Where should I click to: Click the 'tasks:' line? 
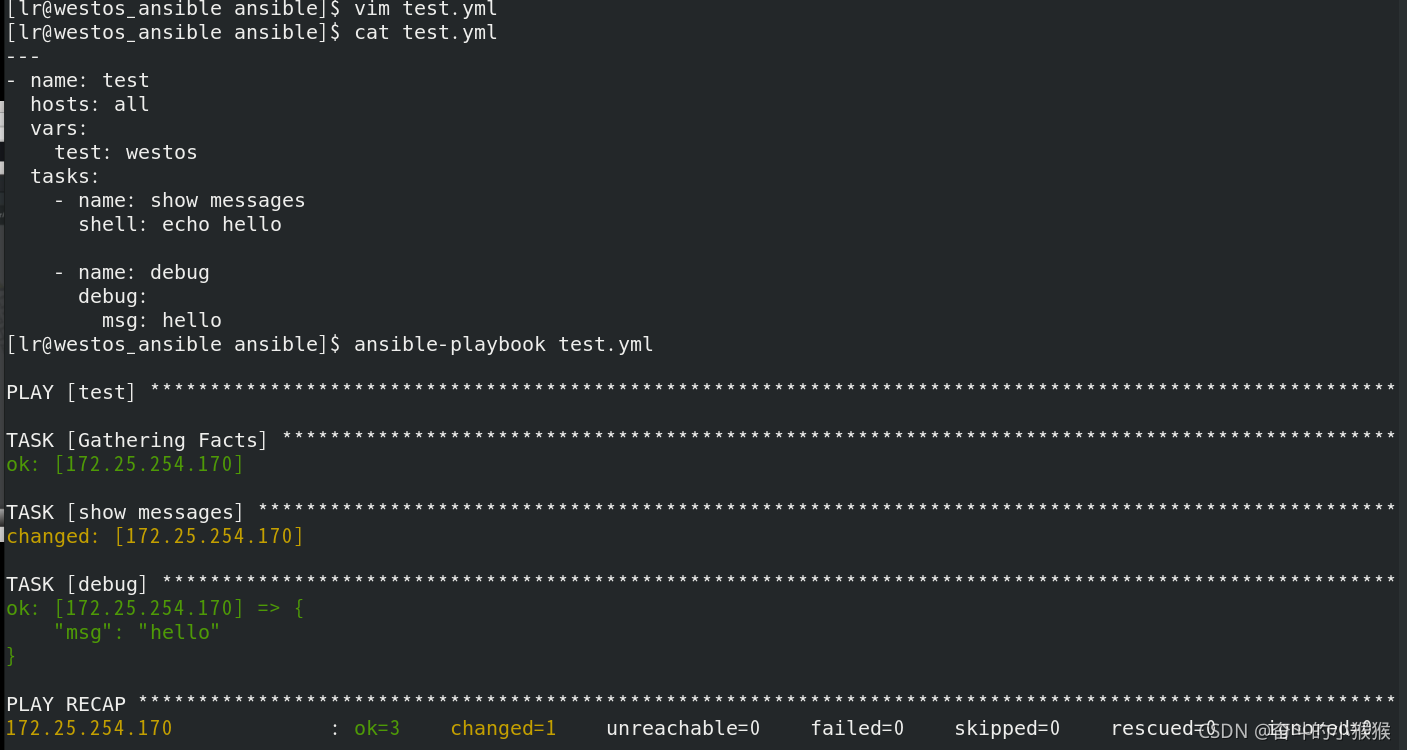pyautogui.click(x=66, y=176)
